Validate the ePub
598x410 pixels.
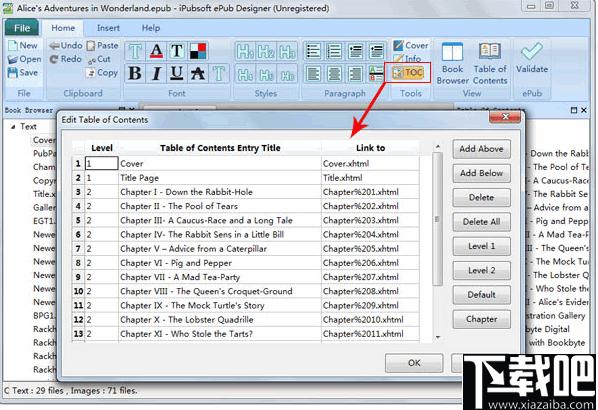click(532, 58)
